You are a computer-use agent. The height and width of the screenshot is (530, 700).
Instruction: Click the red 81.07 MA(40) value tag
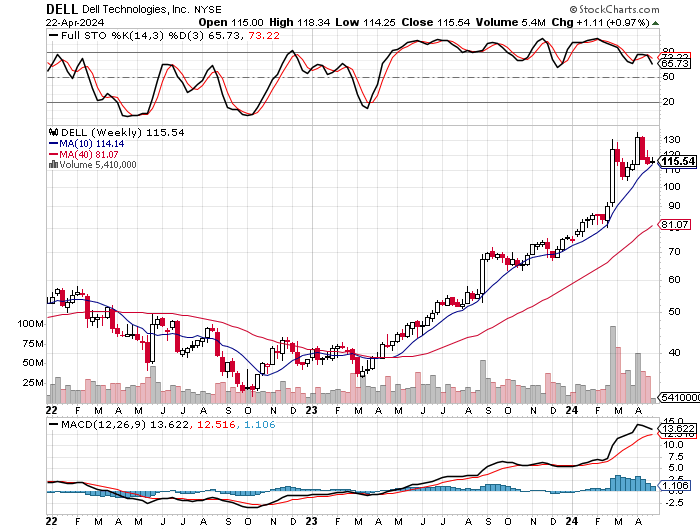point(675,225)
